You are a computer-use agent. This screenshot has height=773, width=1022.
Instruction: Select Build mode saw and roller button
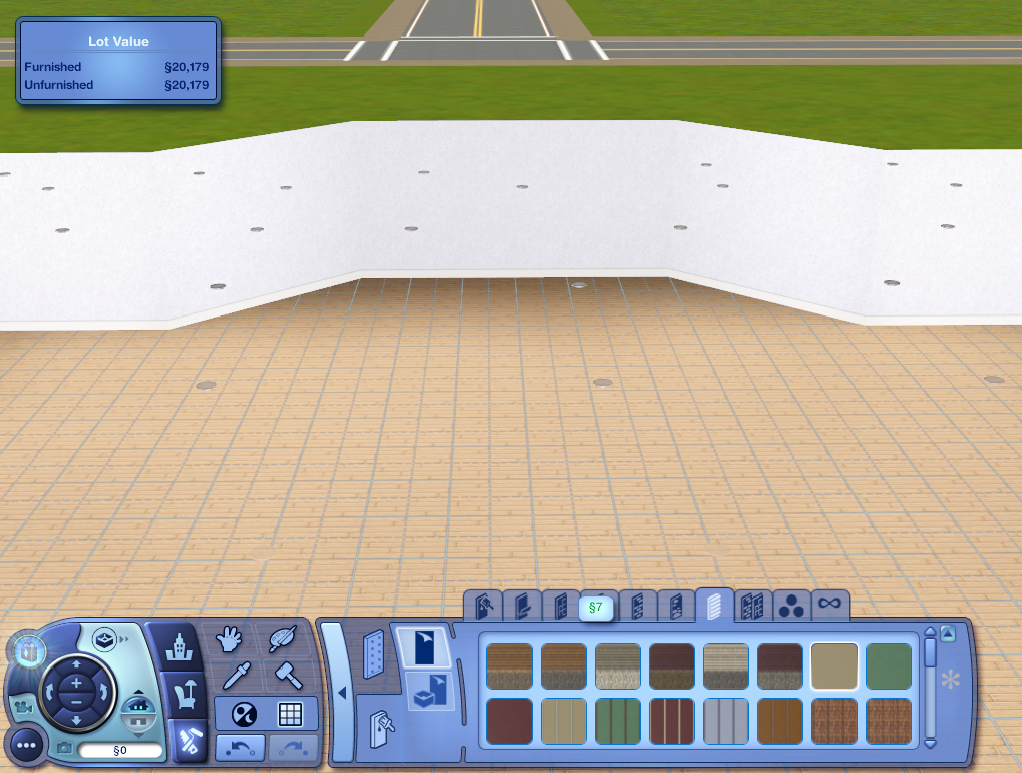click(x=190, y=740)
